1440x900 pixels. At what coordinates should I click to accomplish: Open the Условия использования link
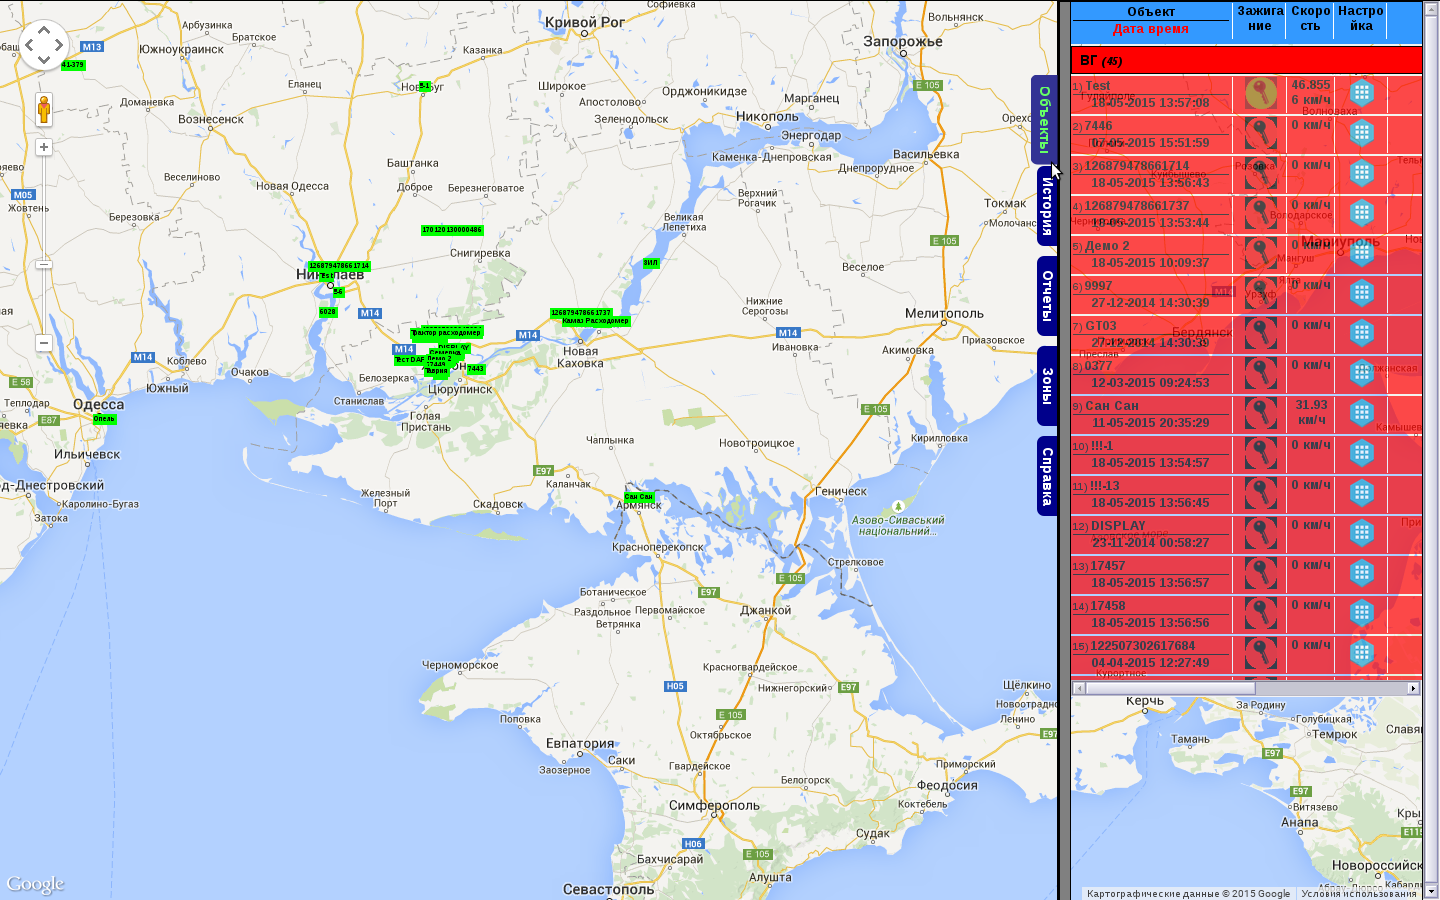point(1359,894)
